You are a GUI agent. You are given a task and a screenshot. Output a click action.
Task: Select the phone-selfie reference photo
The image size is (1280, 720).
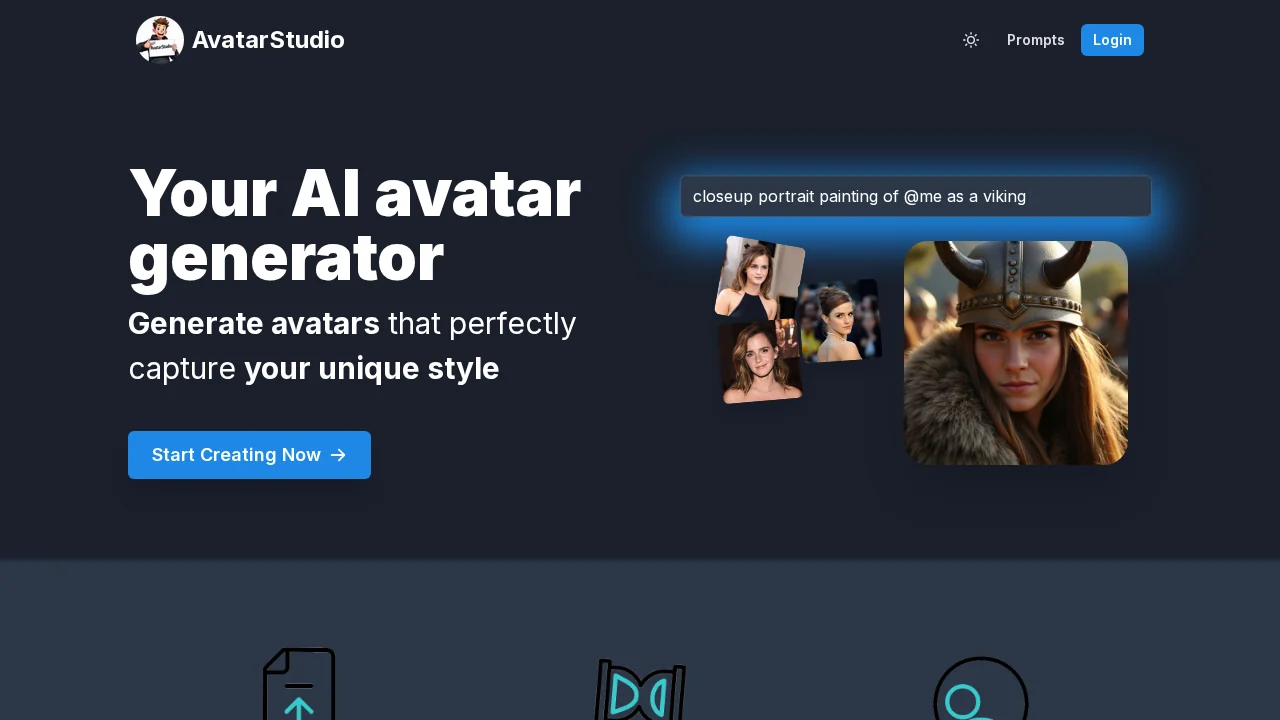pos(760,277)
